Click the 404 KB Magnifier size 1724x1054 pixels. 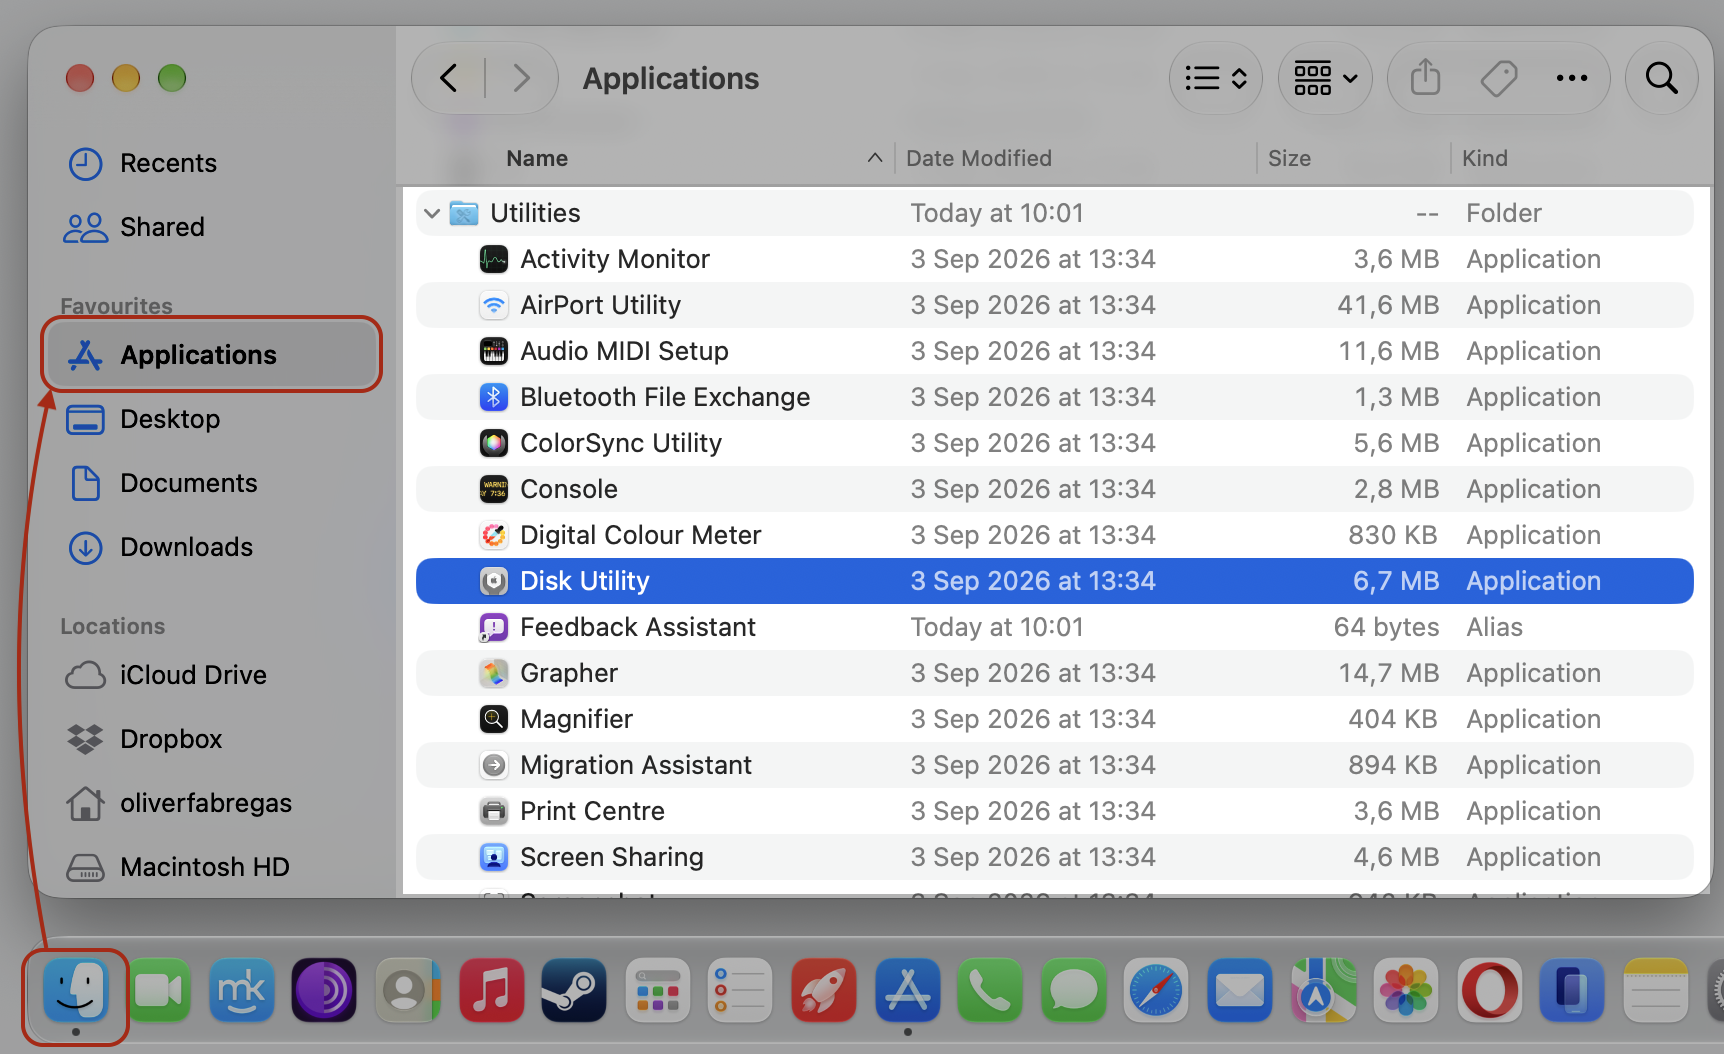tap(1393, 719)
